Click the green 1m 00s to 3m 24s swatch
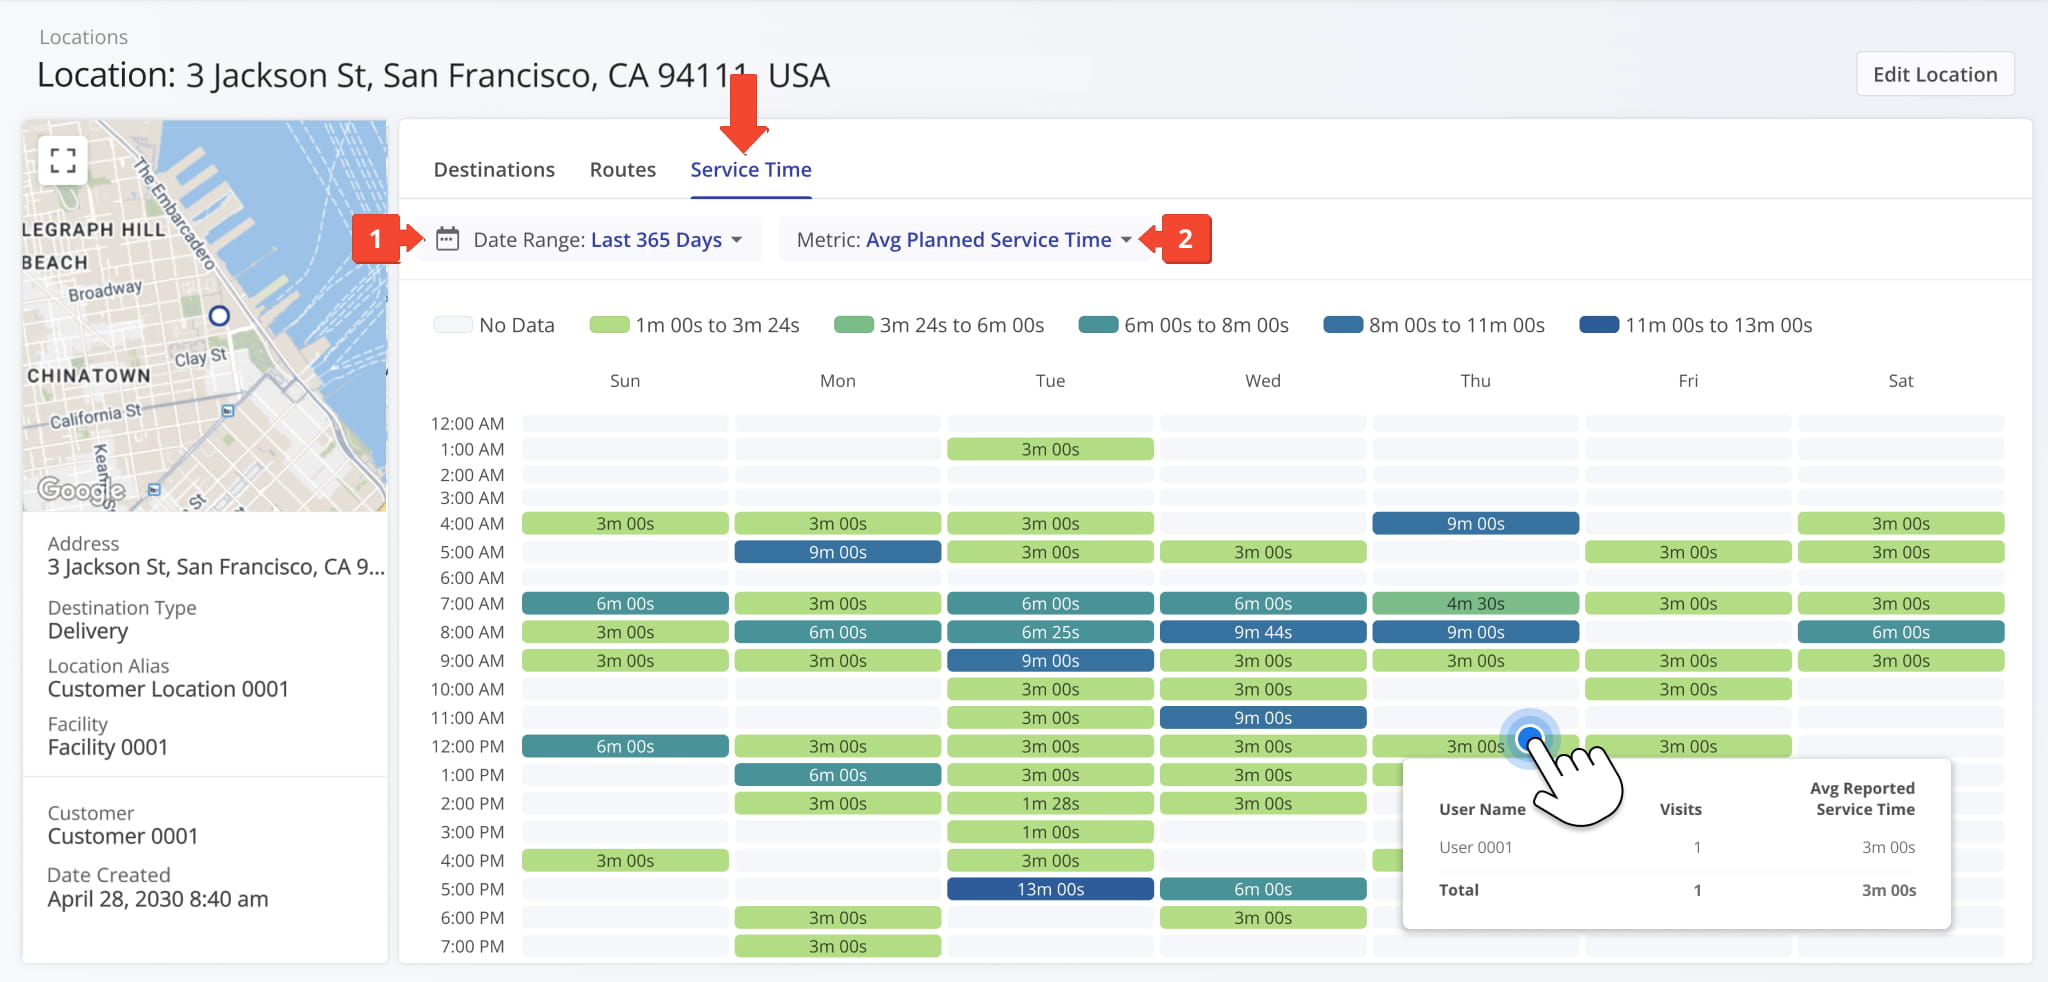2048x982 pixels. (x=611, y=324)
